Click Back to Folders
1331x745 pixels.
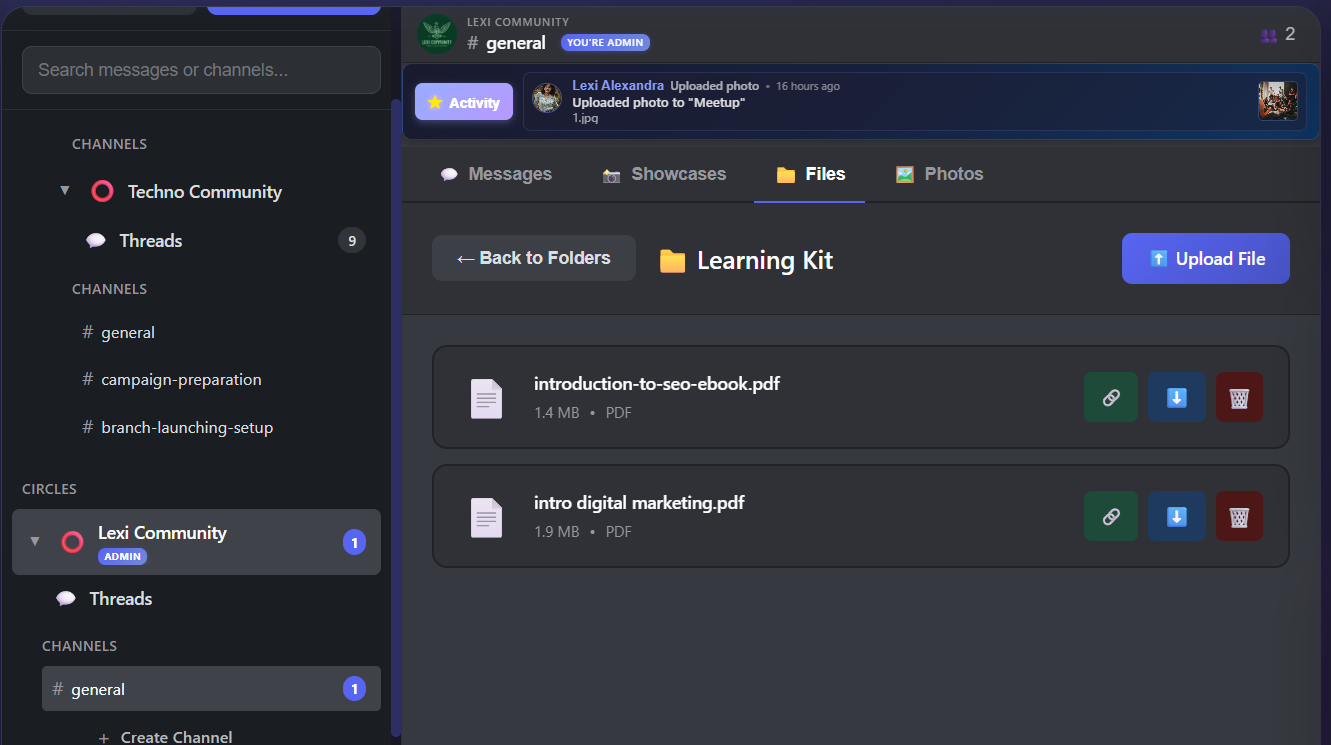click(533, 257)
